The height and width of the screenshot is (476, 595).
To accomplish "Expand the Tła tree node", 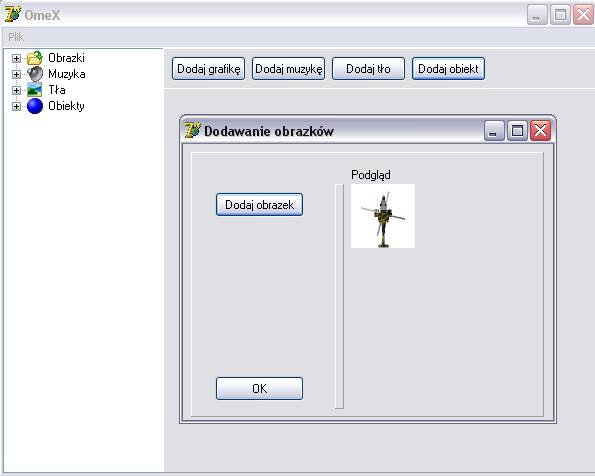I will (x=16, y=90).
